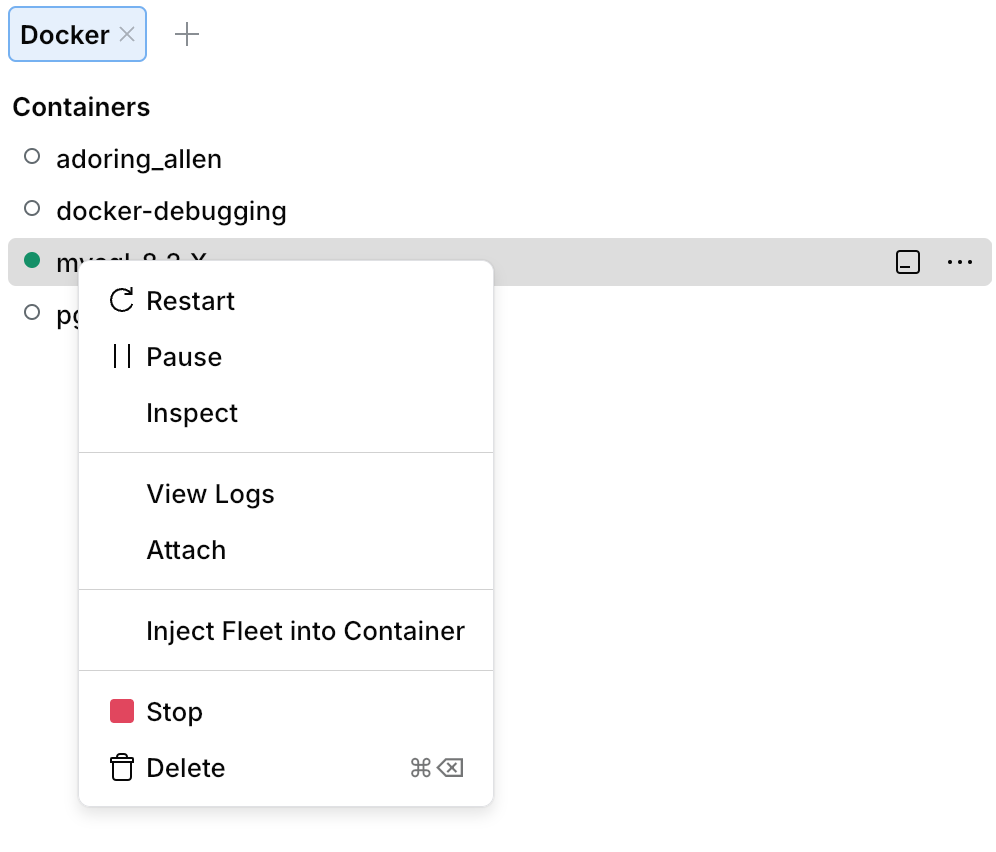Click the red Stop square swatch
This screenshot has width=996, height=852.
(121, 711)
